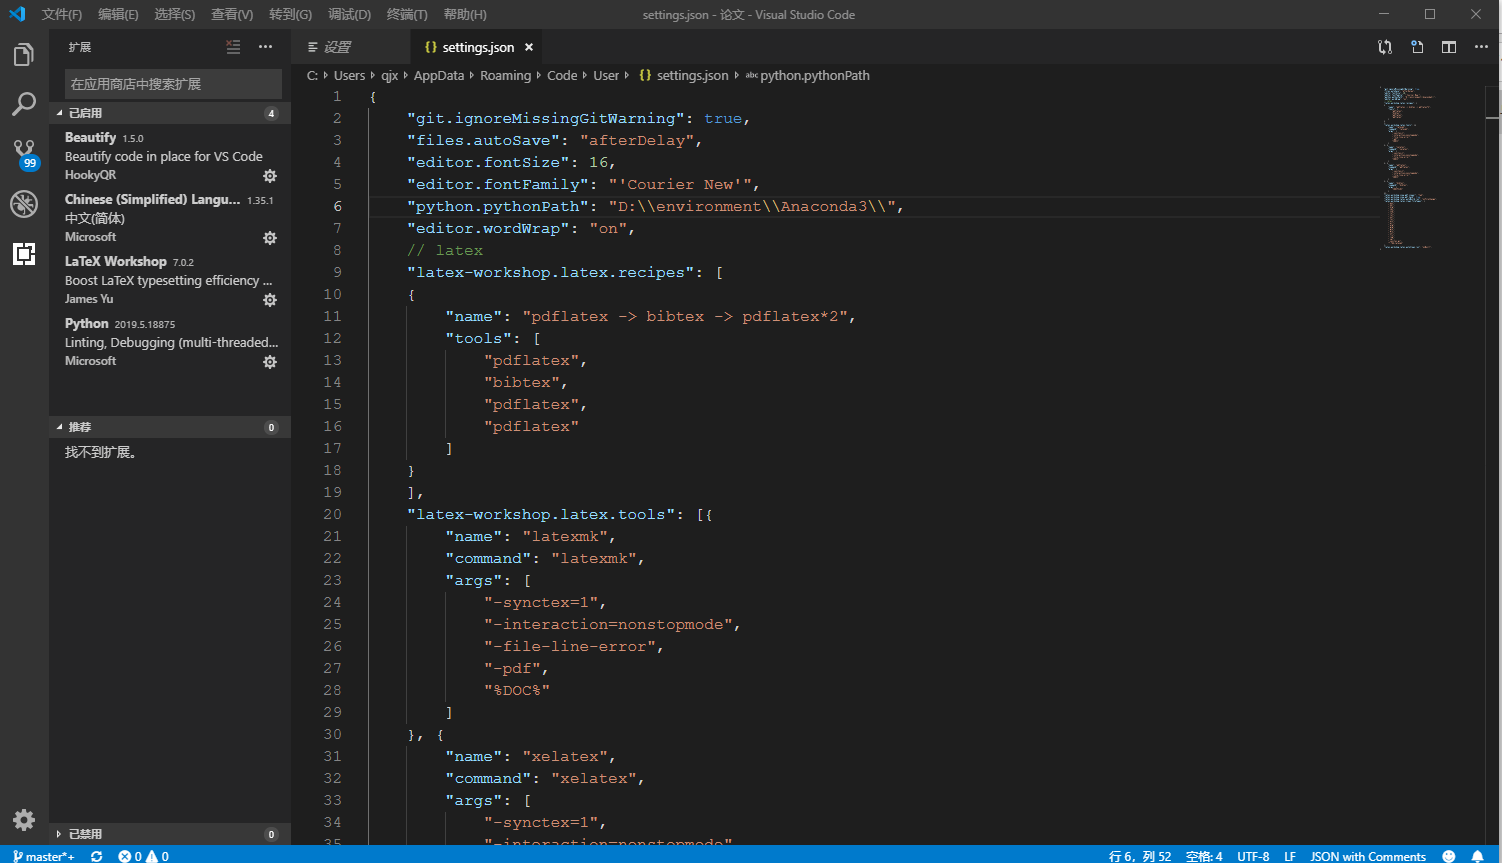
Task: Click the "xelatex" name value on line 31
Action: [x=565, y=756]
